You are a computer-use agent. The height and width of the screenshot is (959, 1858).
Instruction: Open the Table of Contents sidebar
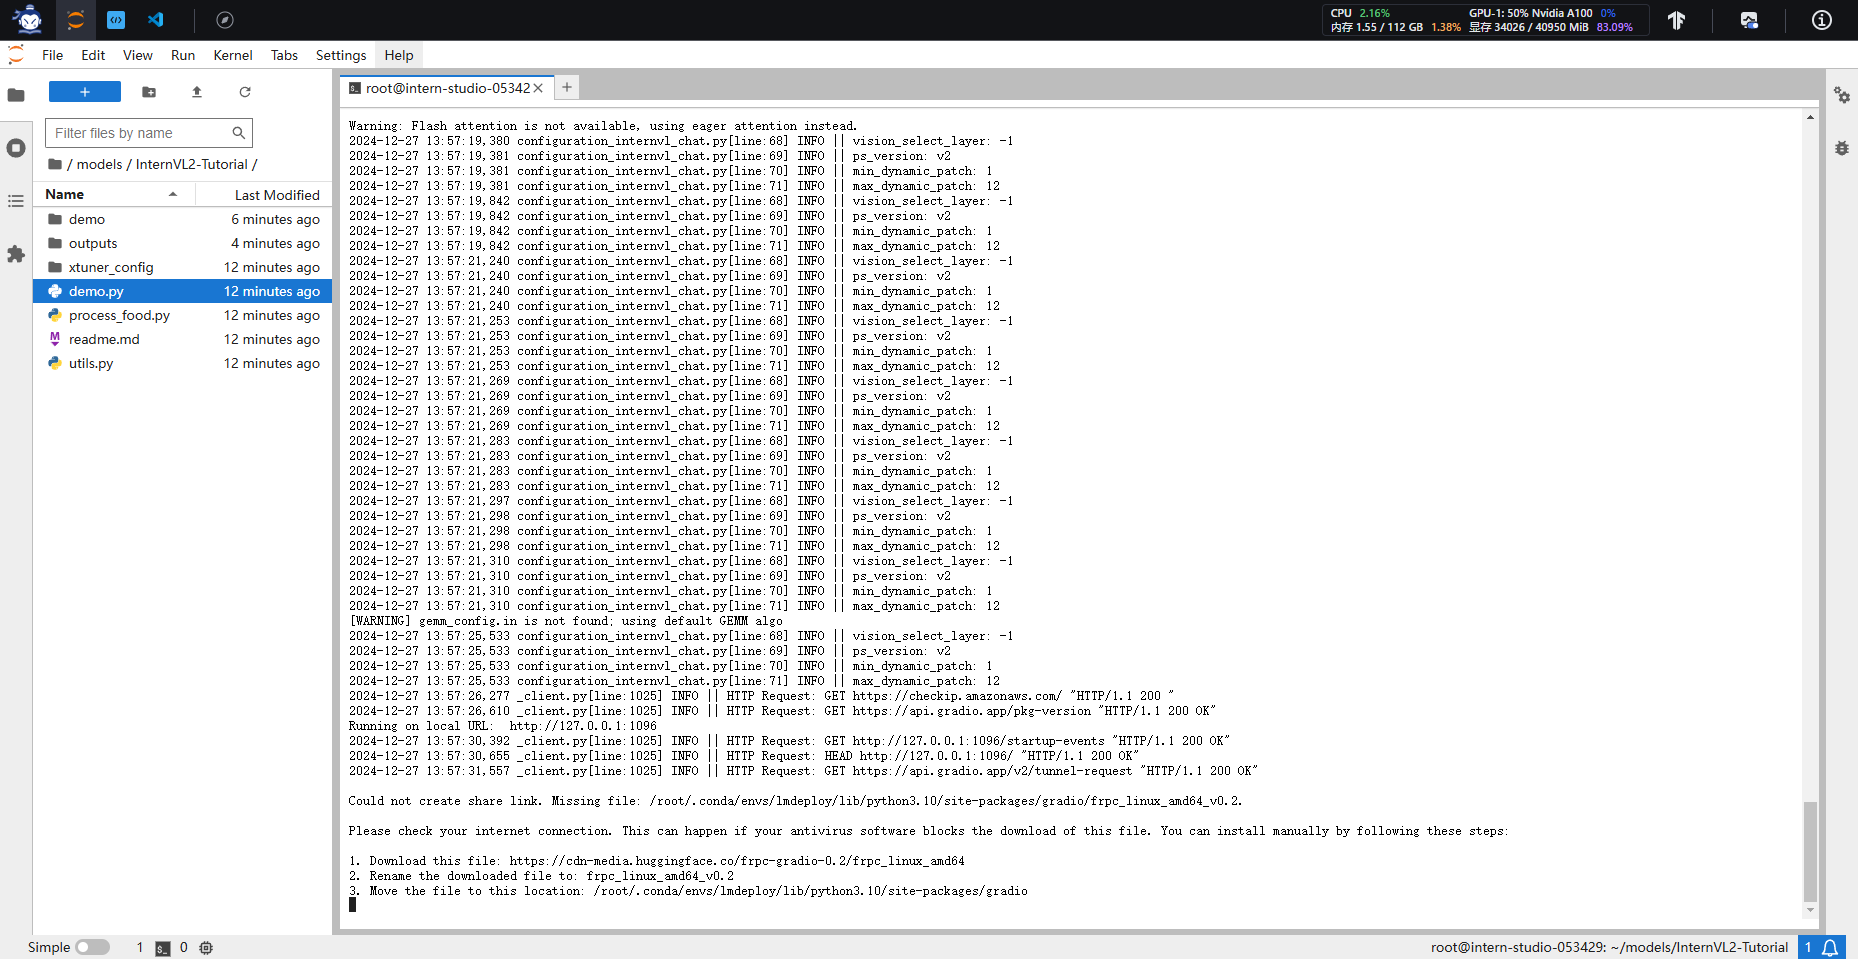(16, 201)
